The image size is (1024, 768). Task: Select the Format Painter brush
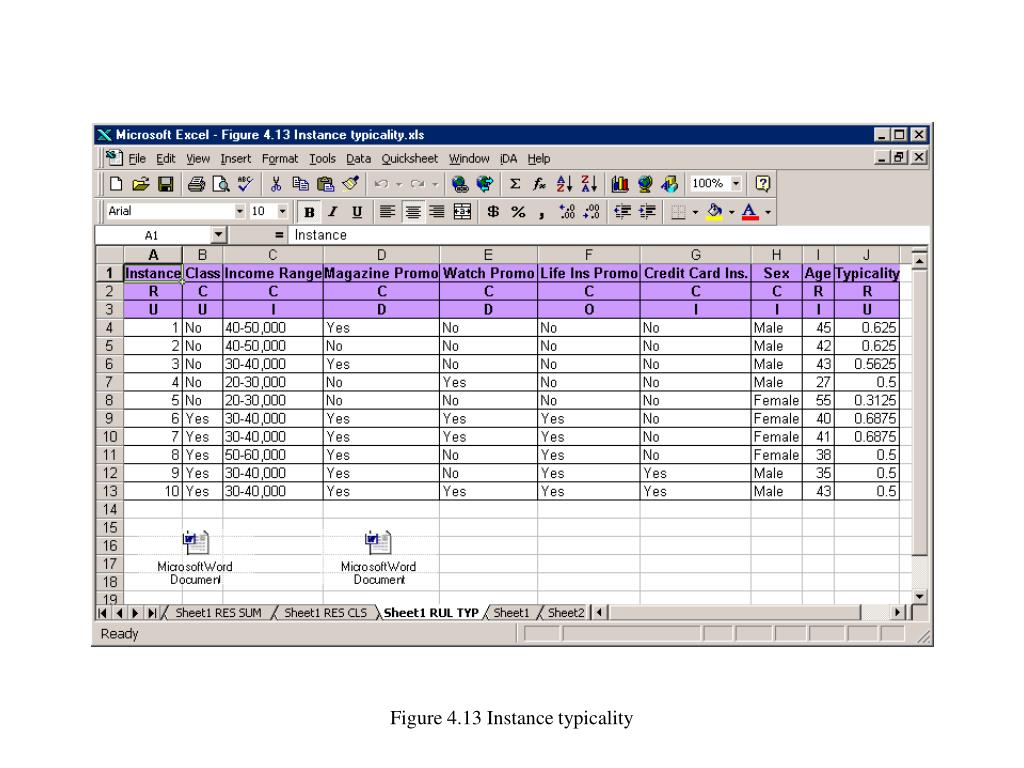tap(351, 184)
